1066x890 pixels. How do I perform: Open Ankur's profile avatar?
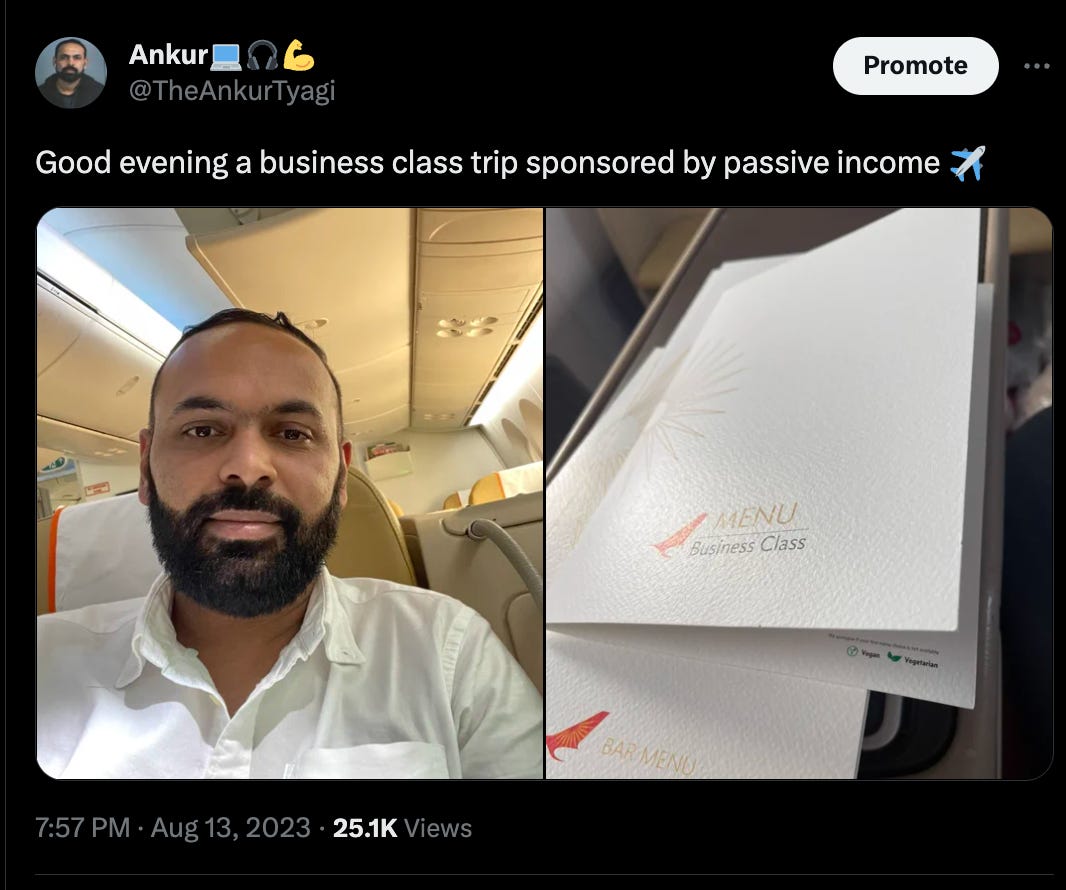point(71,73)
